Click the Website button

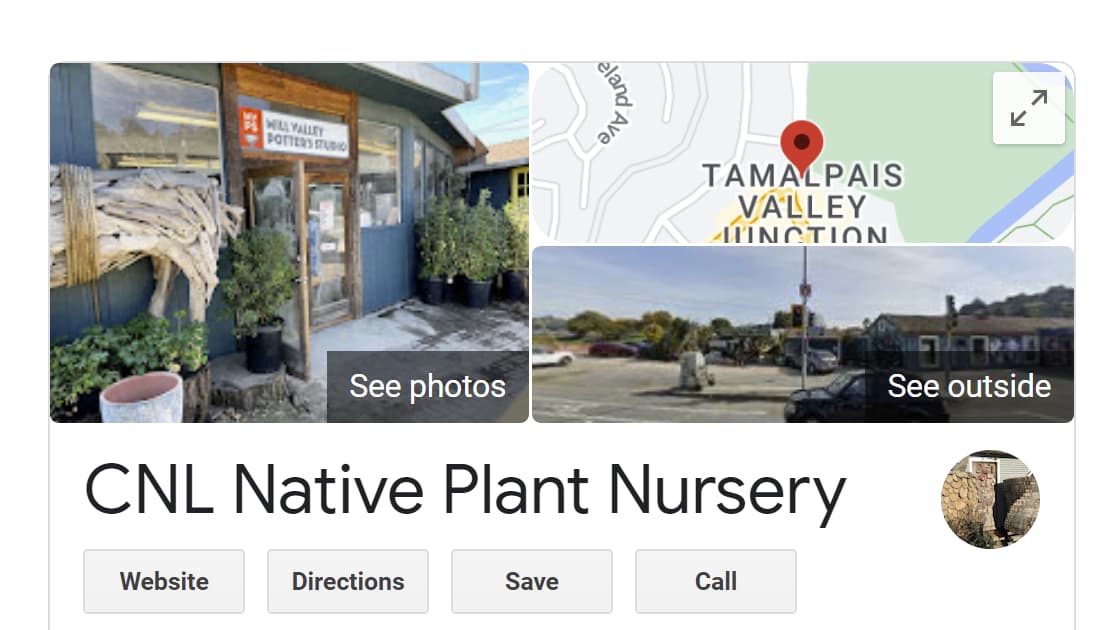pyautogui.click(x=164, y=582)
